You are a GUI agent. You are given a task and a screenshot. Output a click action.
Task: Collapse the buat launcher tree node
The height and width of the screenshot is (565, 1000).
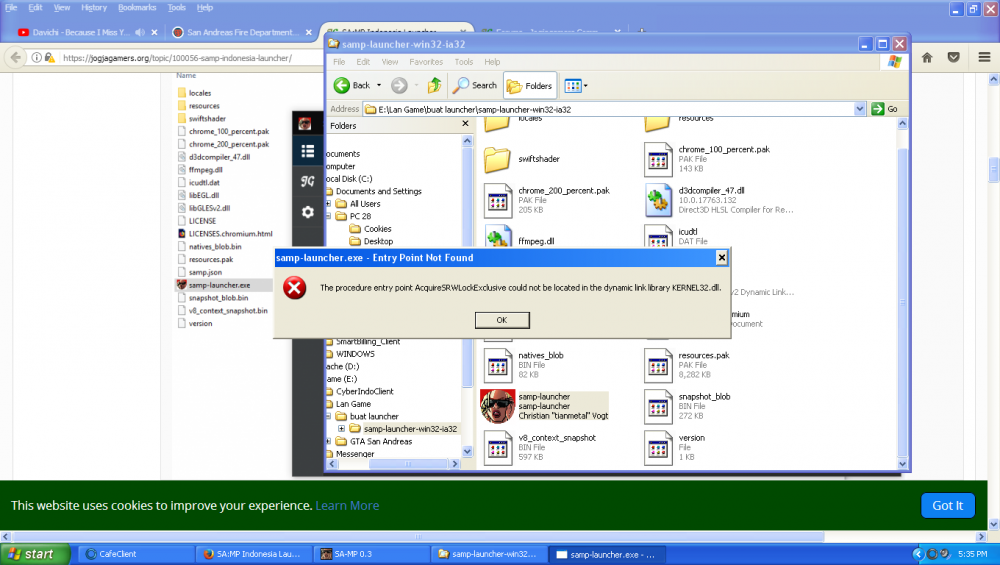(x=329, y=416)
